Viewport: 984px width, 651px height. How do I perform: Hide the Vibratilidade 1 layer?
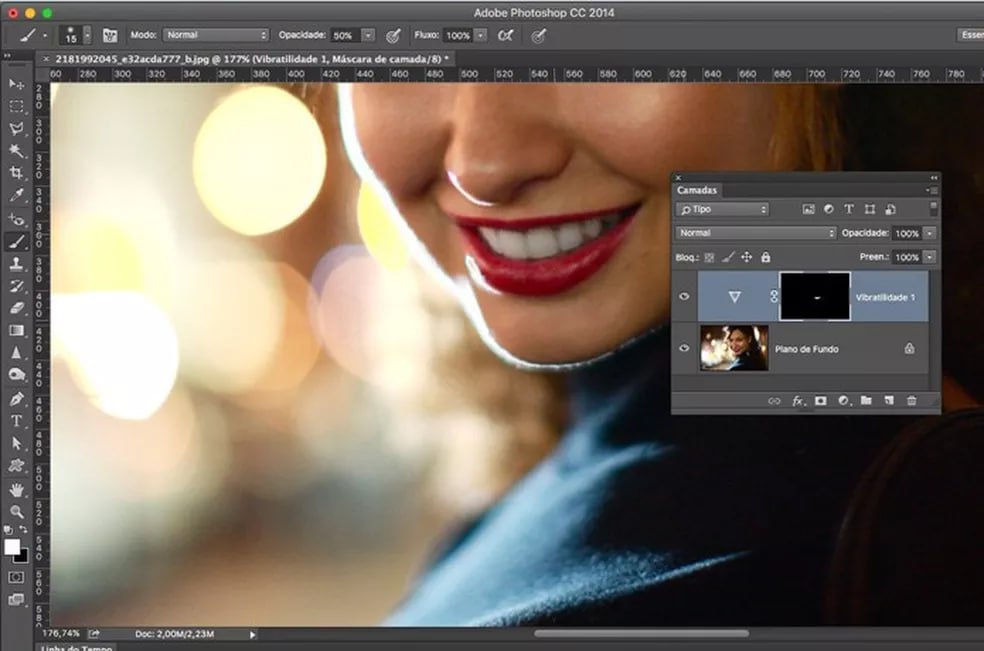(684, 297)
